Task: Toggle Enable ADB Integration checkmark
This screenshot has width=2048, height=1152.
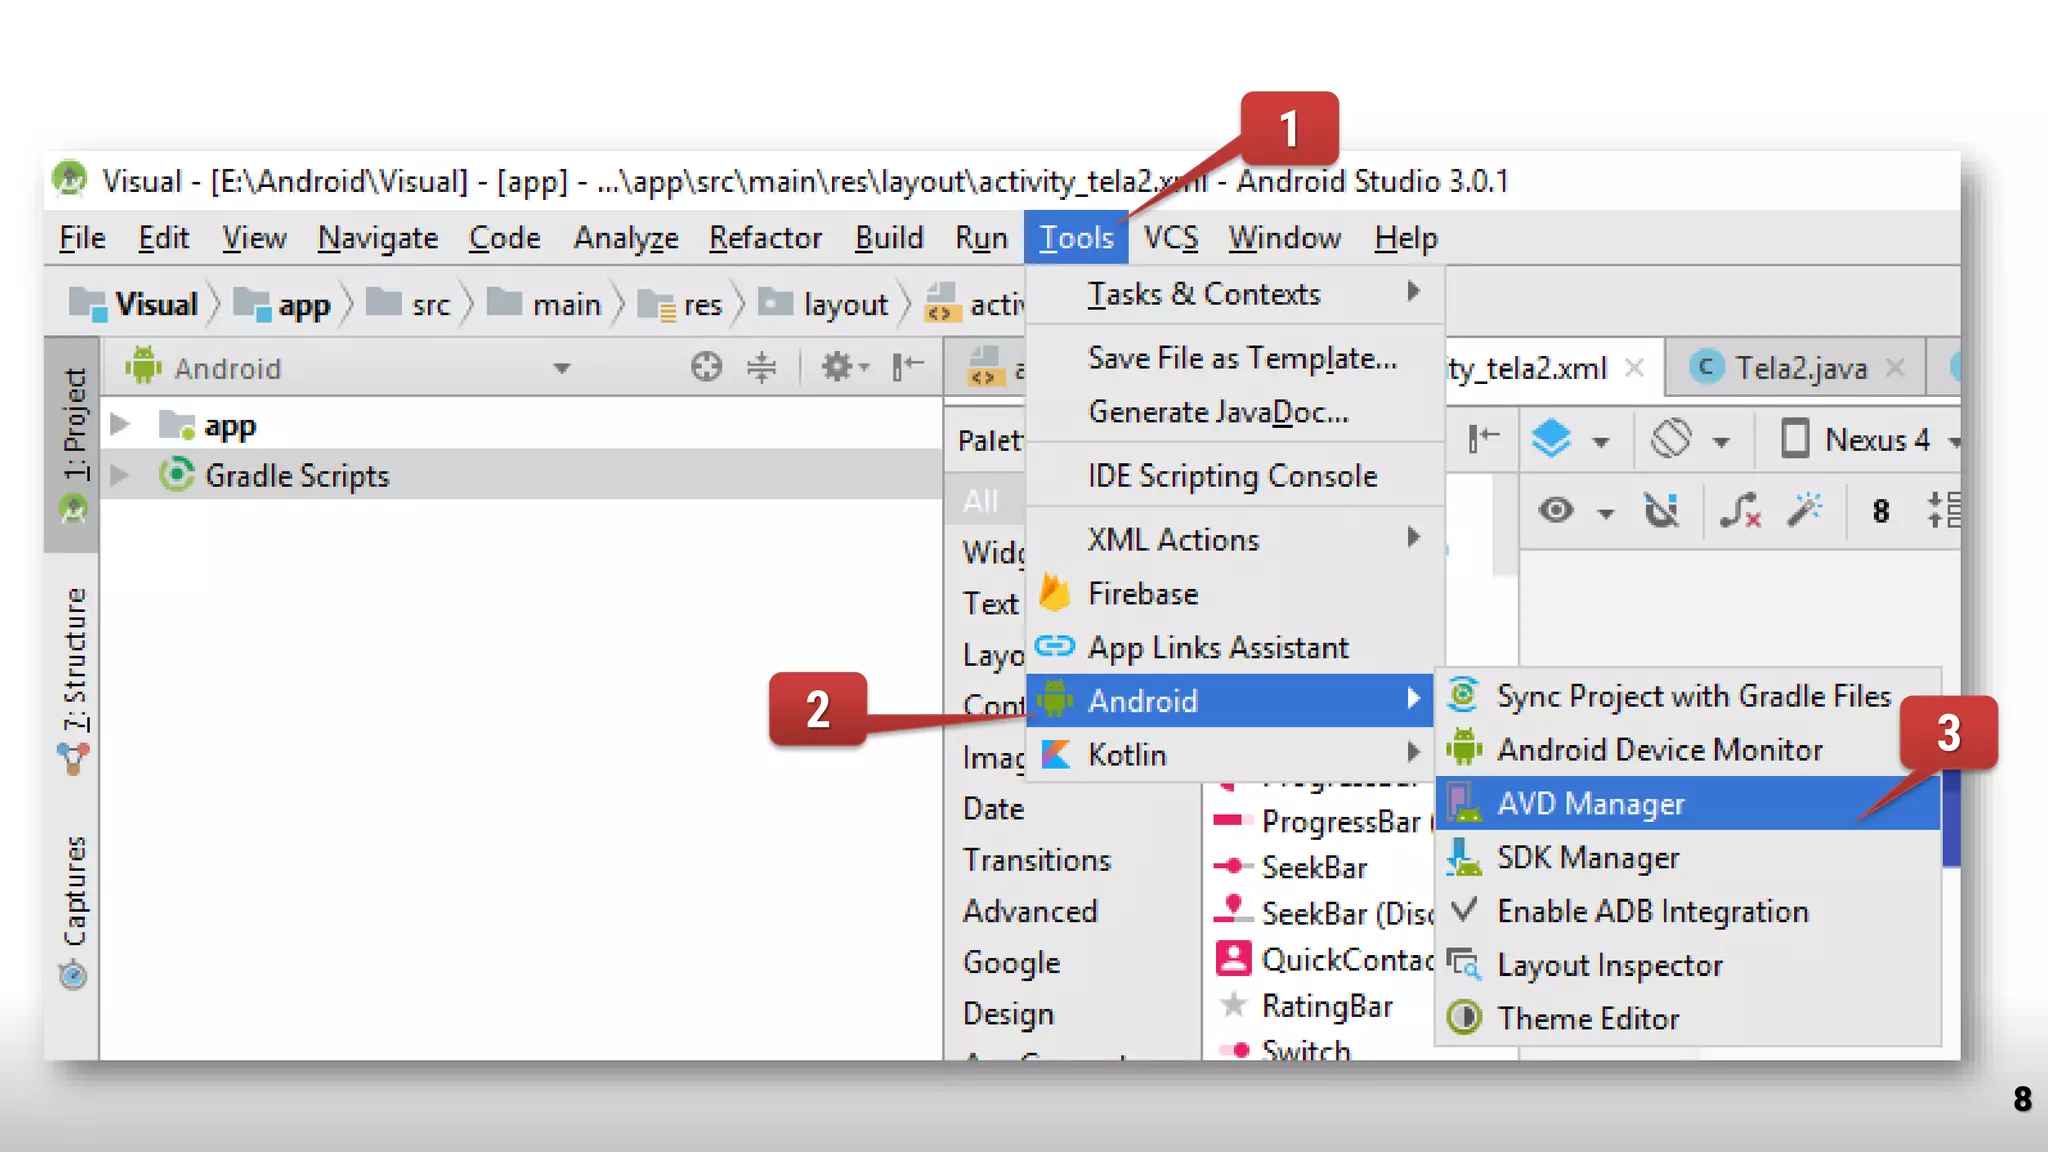Action: 1652,911
